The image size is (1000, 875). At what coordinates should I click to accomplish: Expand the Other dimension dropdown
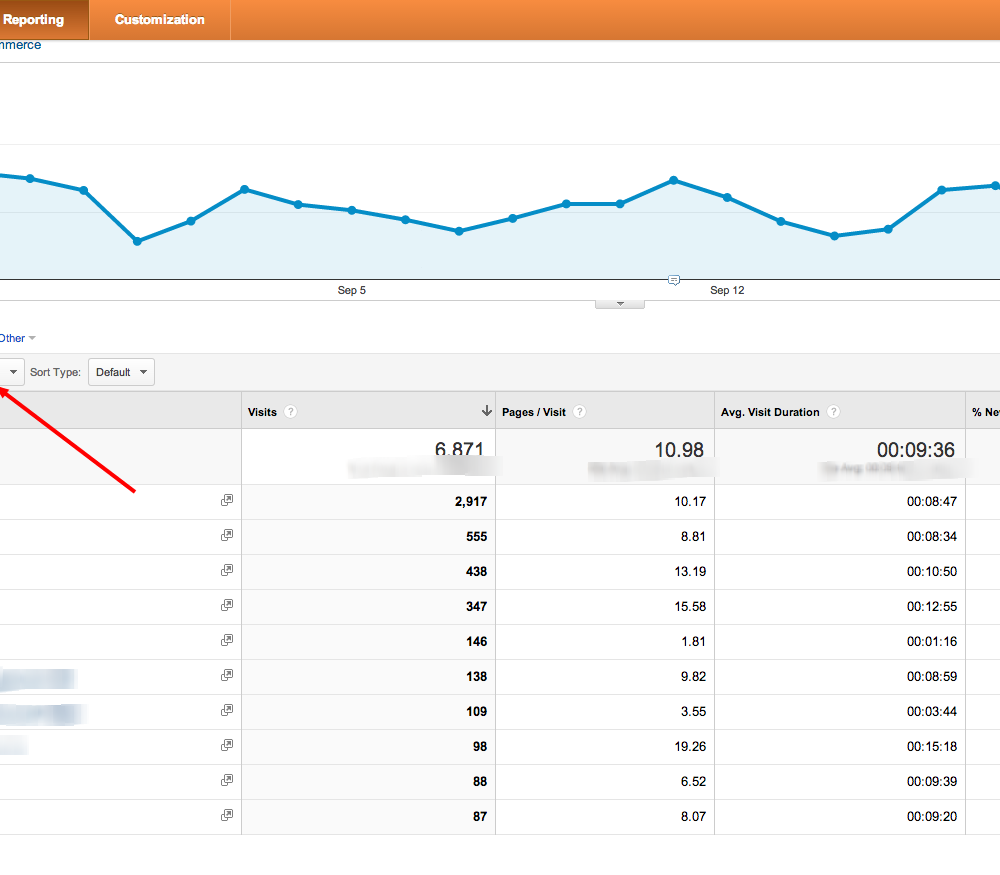click(x=18, y=339)
